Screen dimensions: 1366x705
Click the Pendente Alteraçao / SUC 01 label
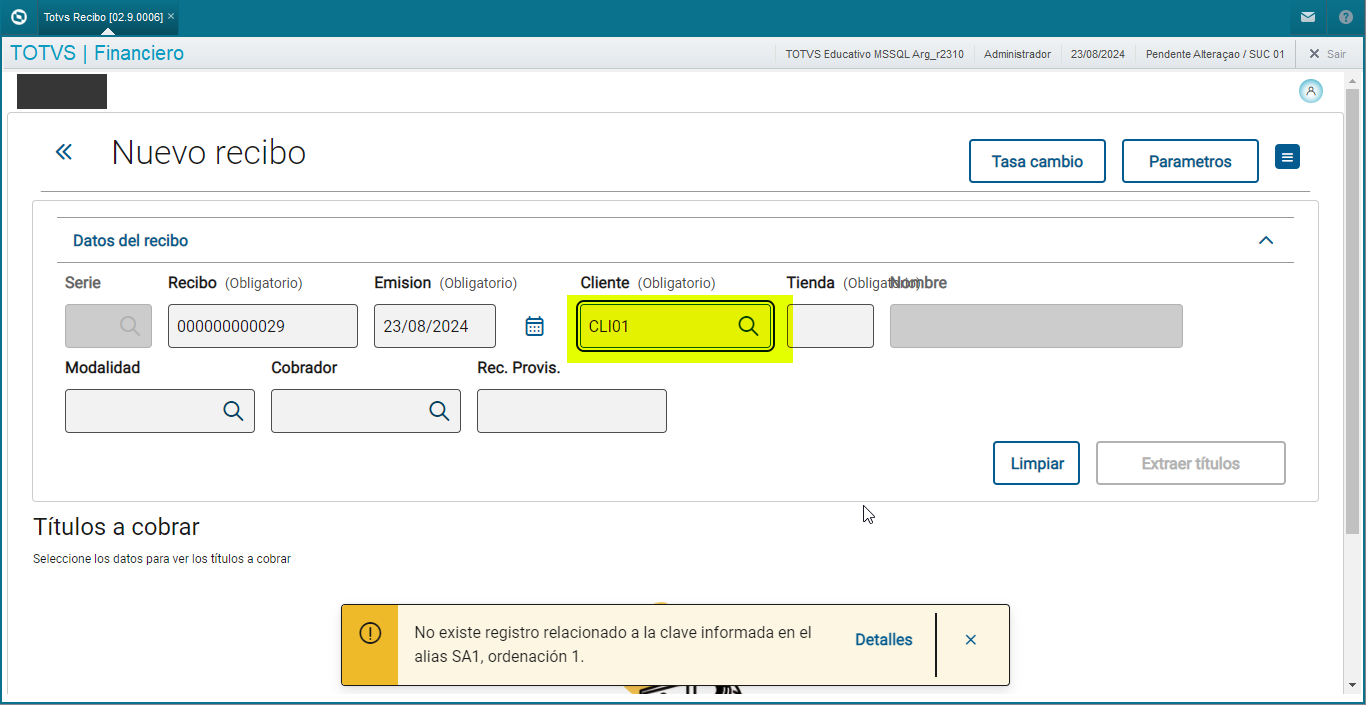pyautogui.click(x=1215, y=54)
